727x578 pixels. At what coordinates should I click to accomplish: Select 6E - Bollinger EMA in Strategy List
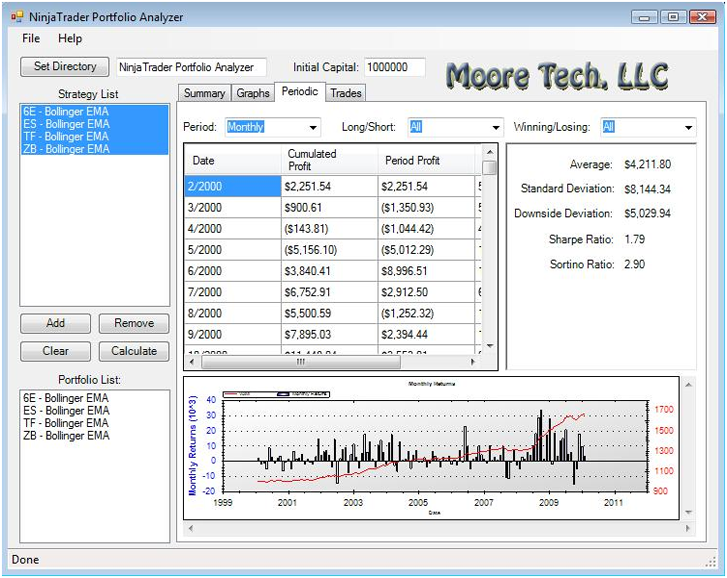click(95, 111)
